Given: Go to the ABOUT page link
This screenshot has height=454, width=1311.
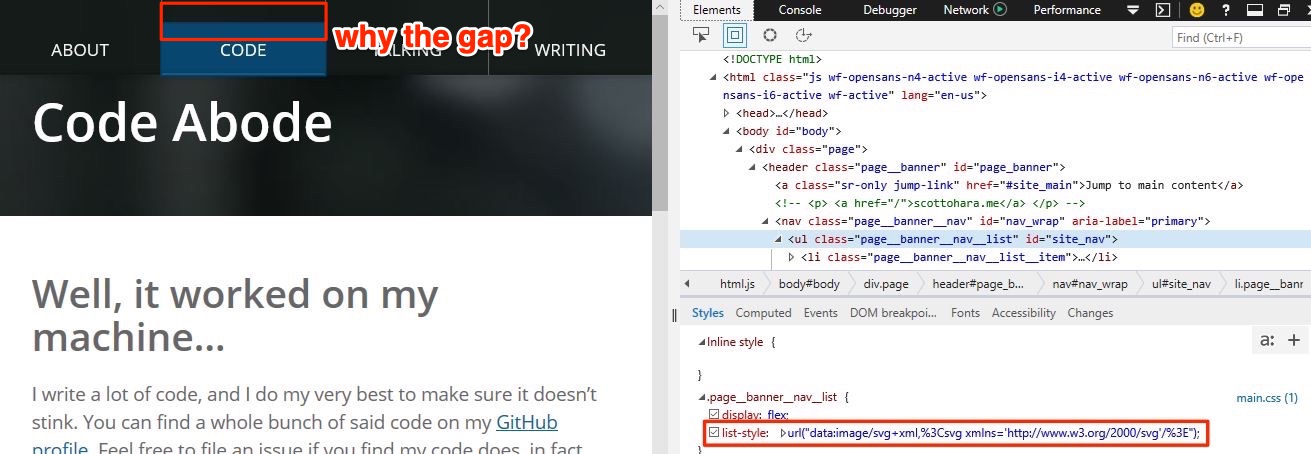Looking at the screenshot, I should (80, 49).
